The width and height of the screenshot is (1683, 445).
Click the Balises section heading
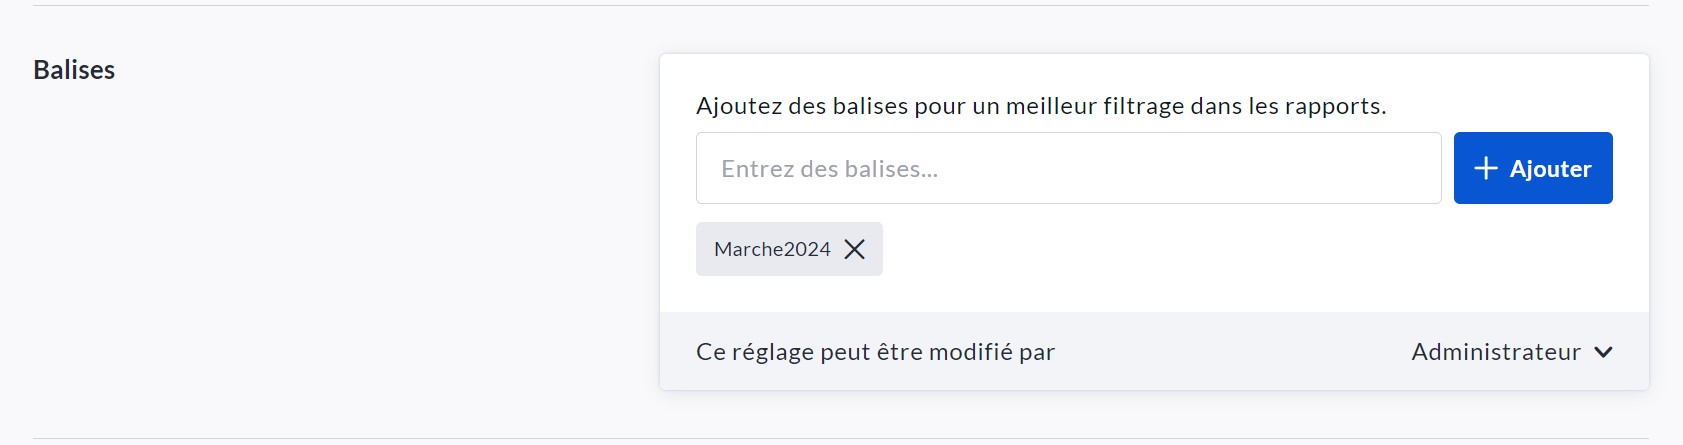pos(74,70)
